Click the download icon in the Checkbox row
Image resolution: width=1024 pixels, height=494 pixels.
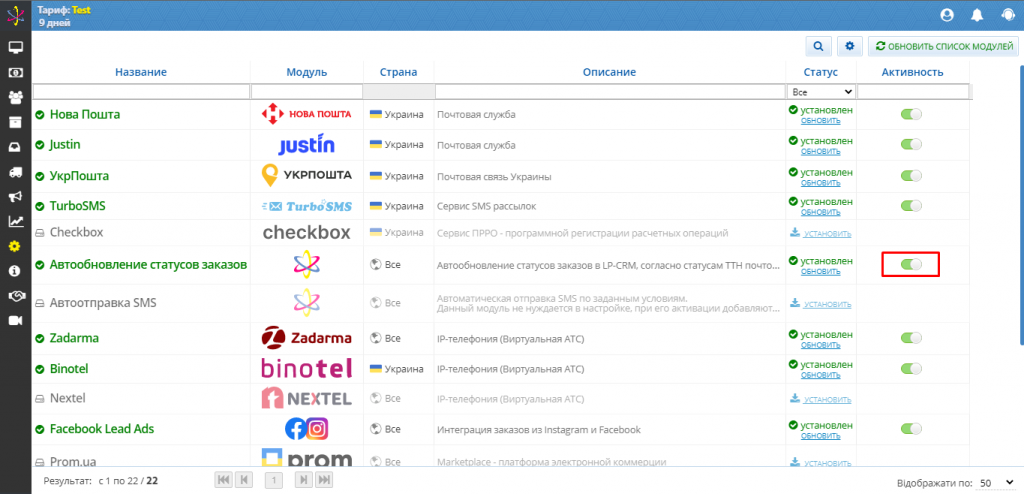795,232
